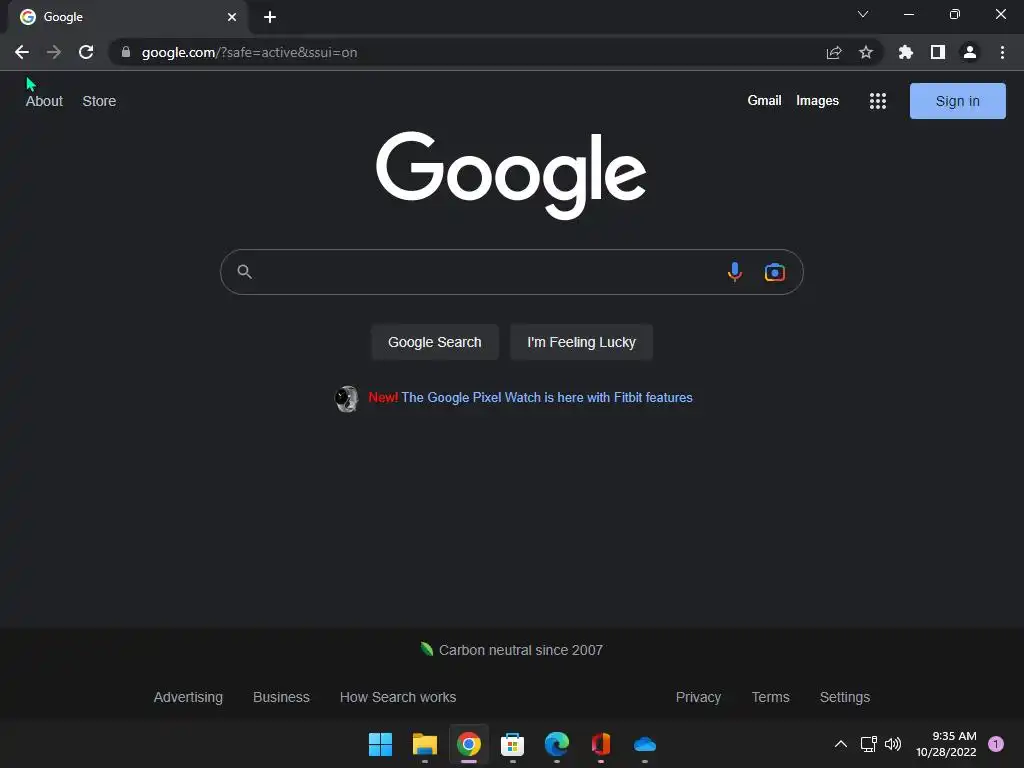This screenshot has width=1024, height=768.
Task: Click the address bar URL
Action: coord(249,52)
